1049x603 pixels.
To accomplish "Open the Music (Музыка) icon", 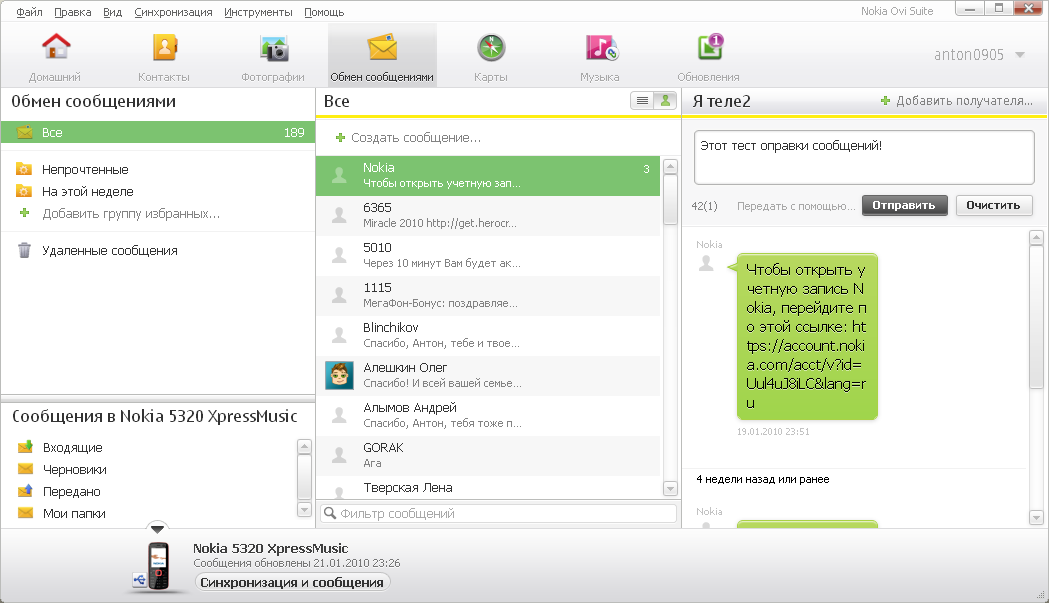I will [601, 48].
